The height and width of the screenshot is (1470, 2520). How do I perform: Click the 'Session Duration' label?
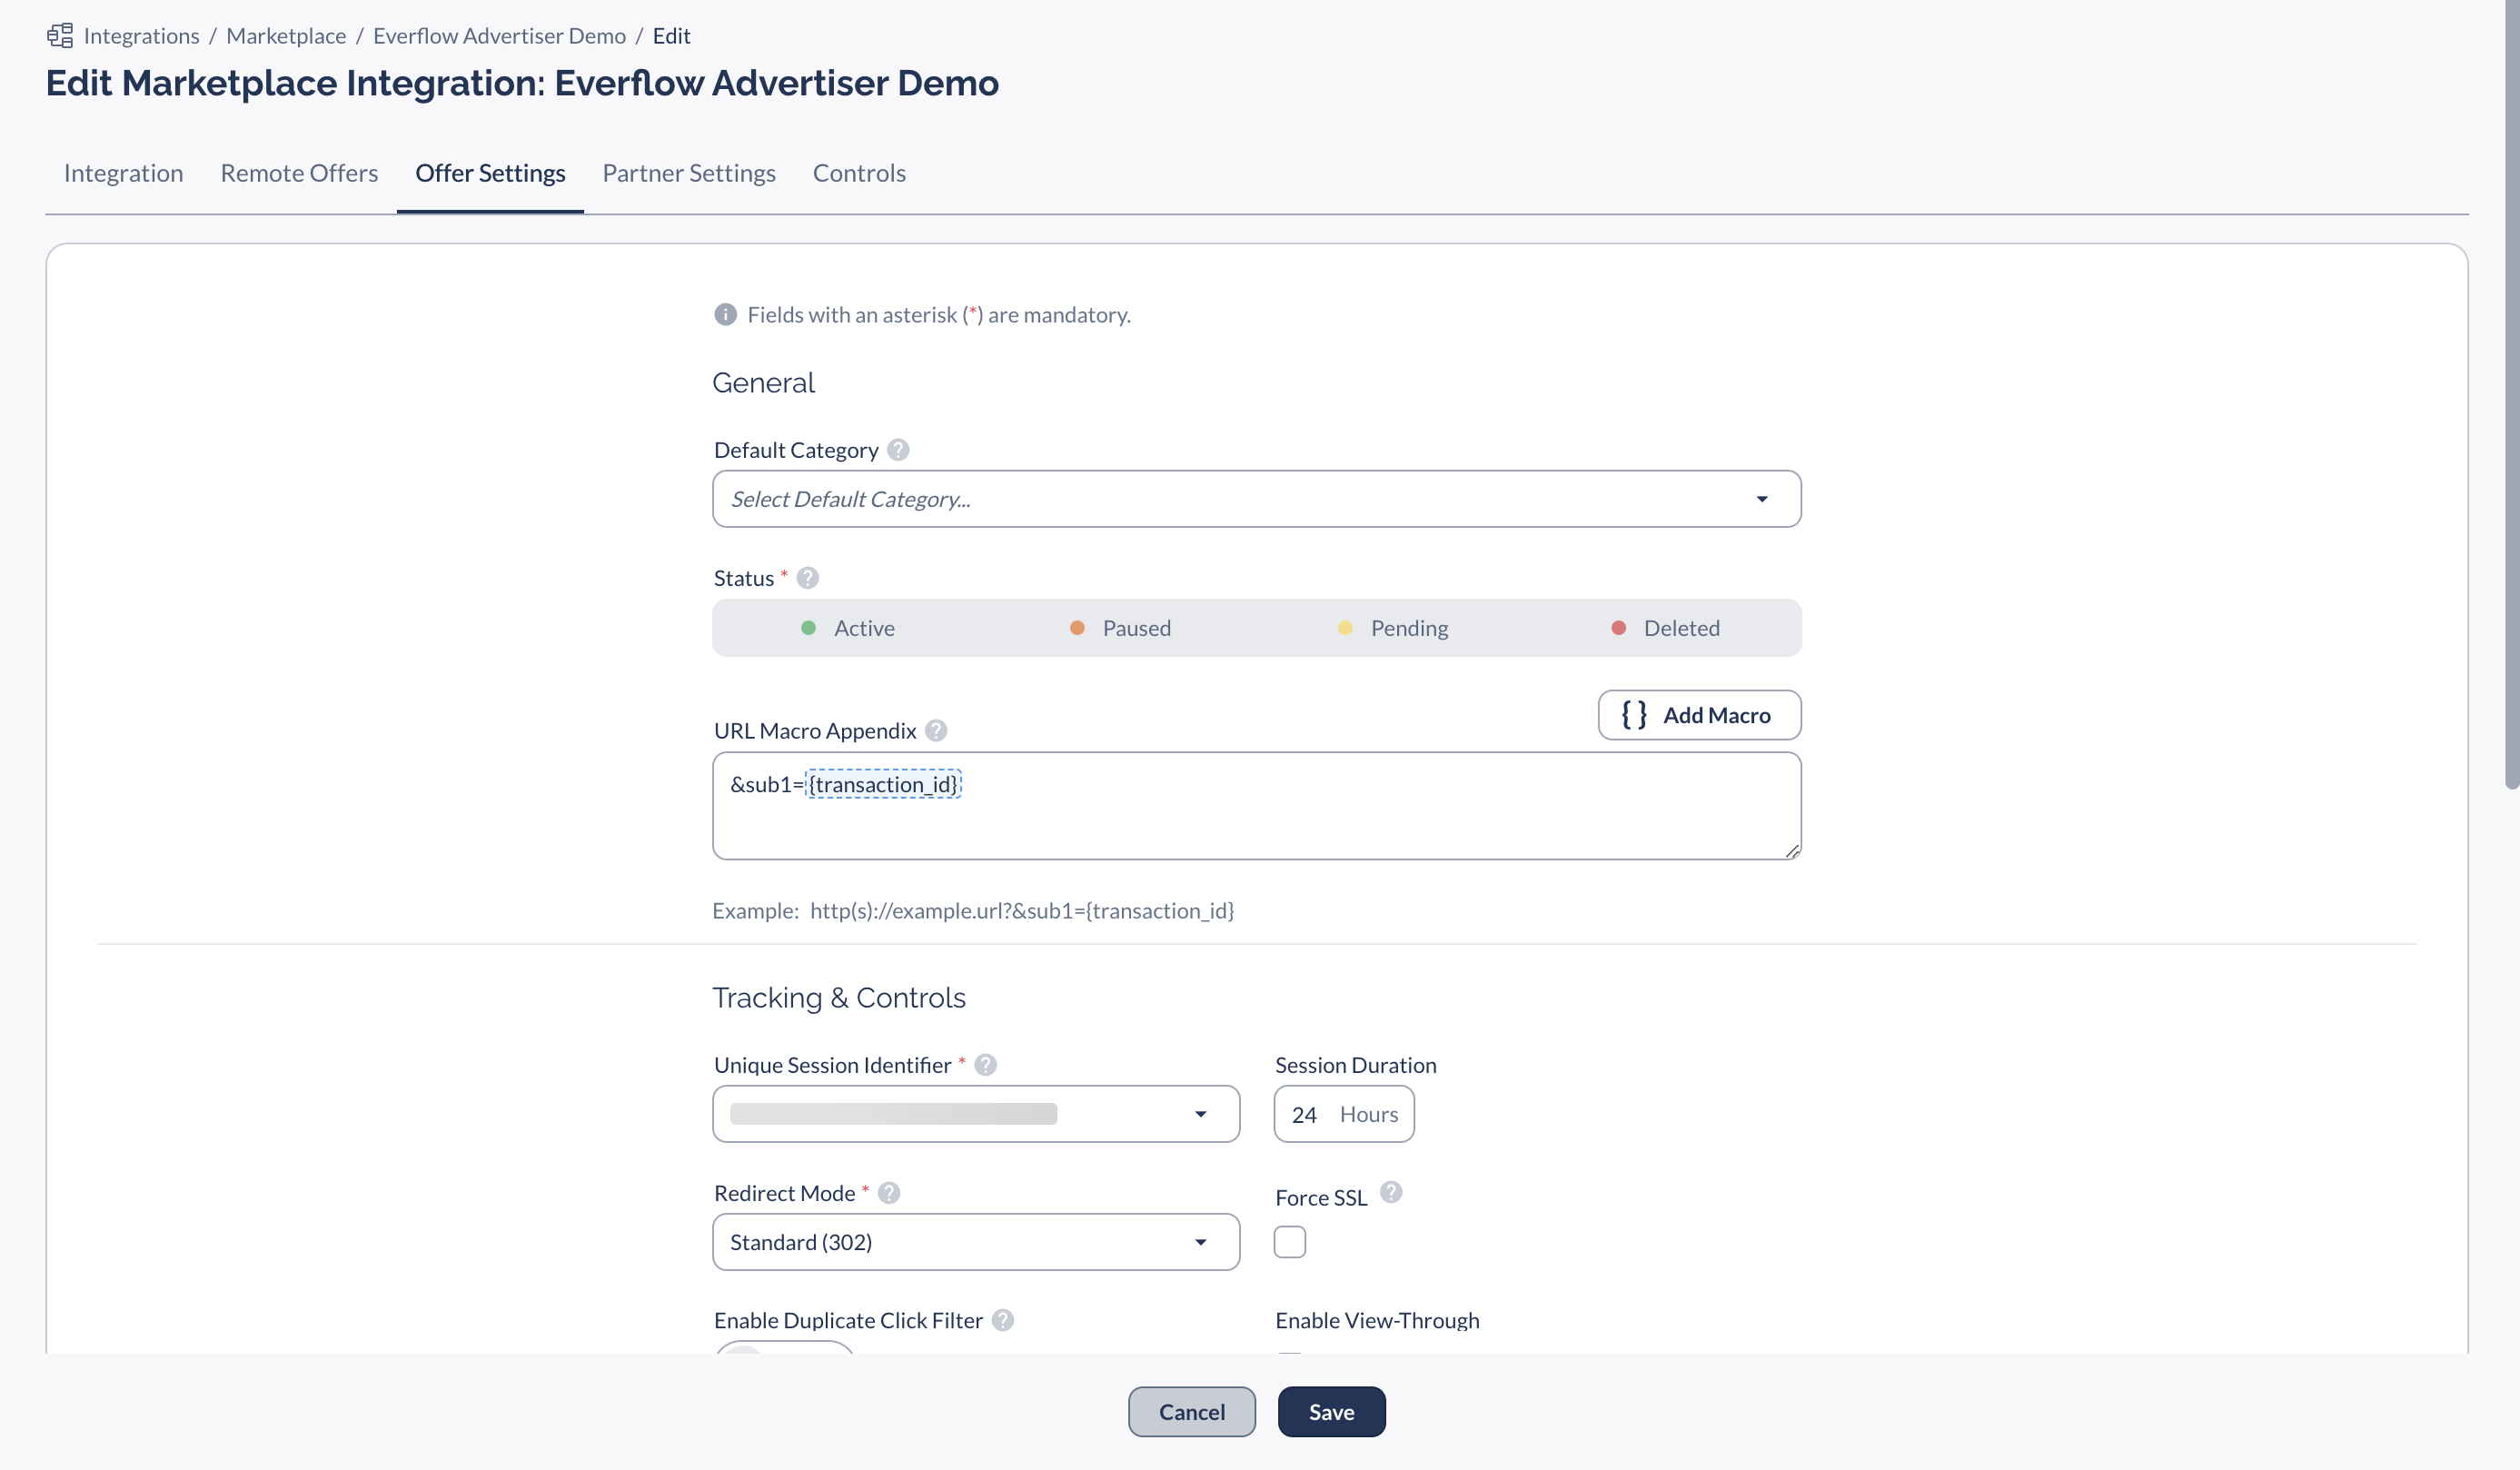(x=1355, y=1065)
